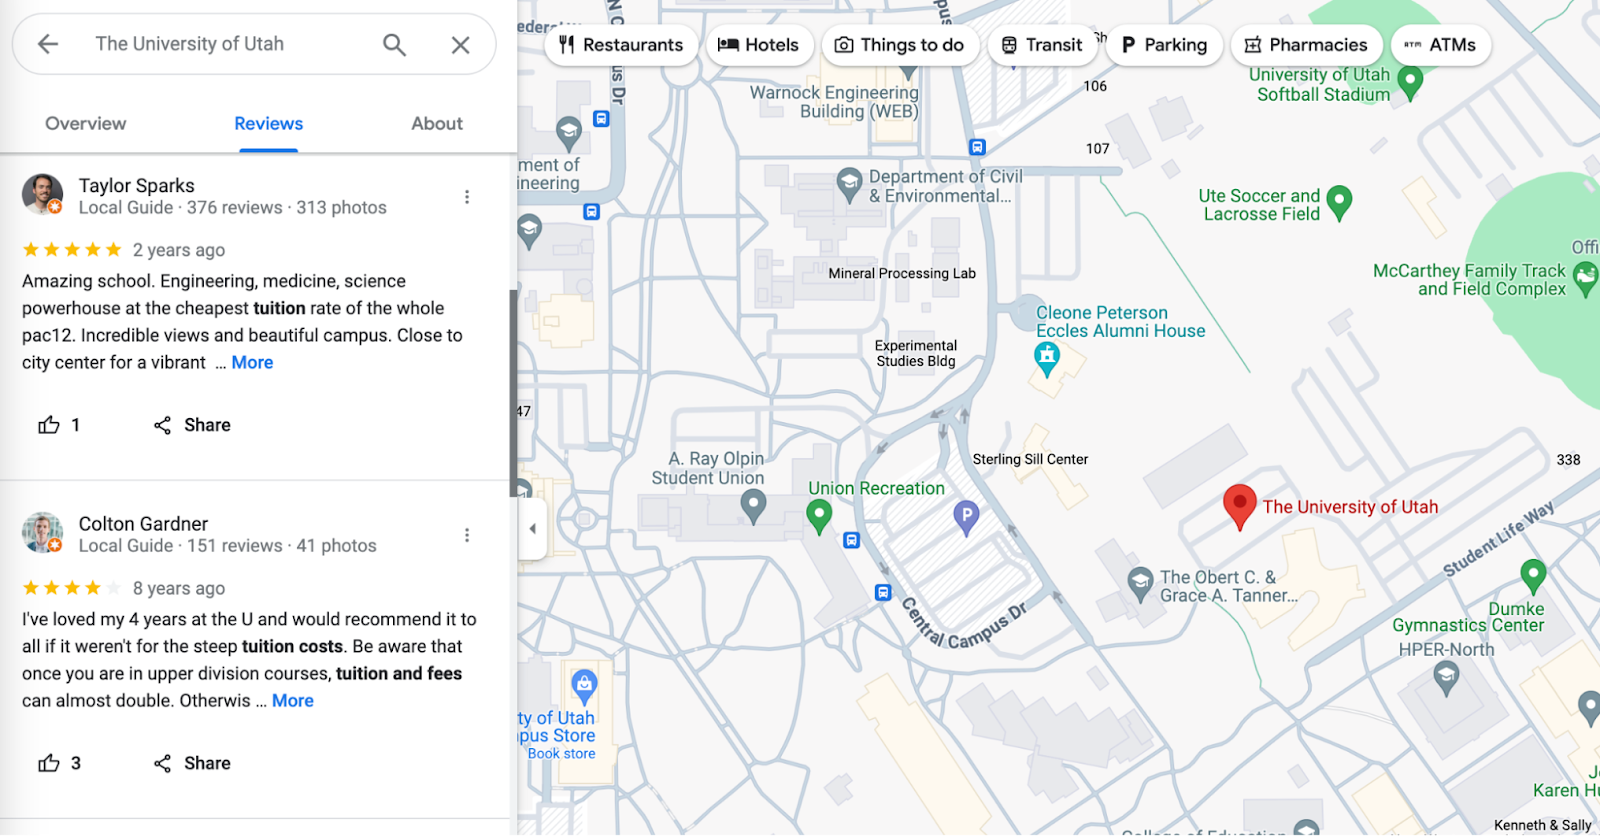This screenshot has width=1600, height=836.
Task: Select the Robert C. & Grace A. Tanner marker
Action: [x=1140, y=584]
